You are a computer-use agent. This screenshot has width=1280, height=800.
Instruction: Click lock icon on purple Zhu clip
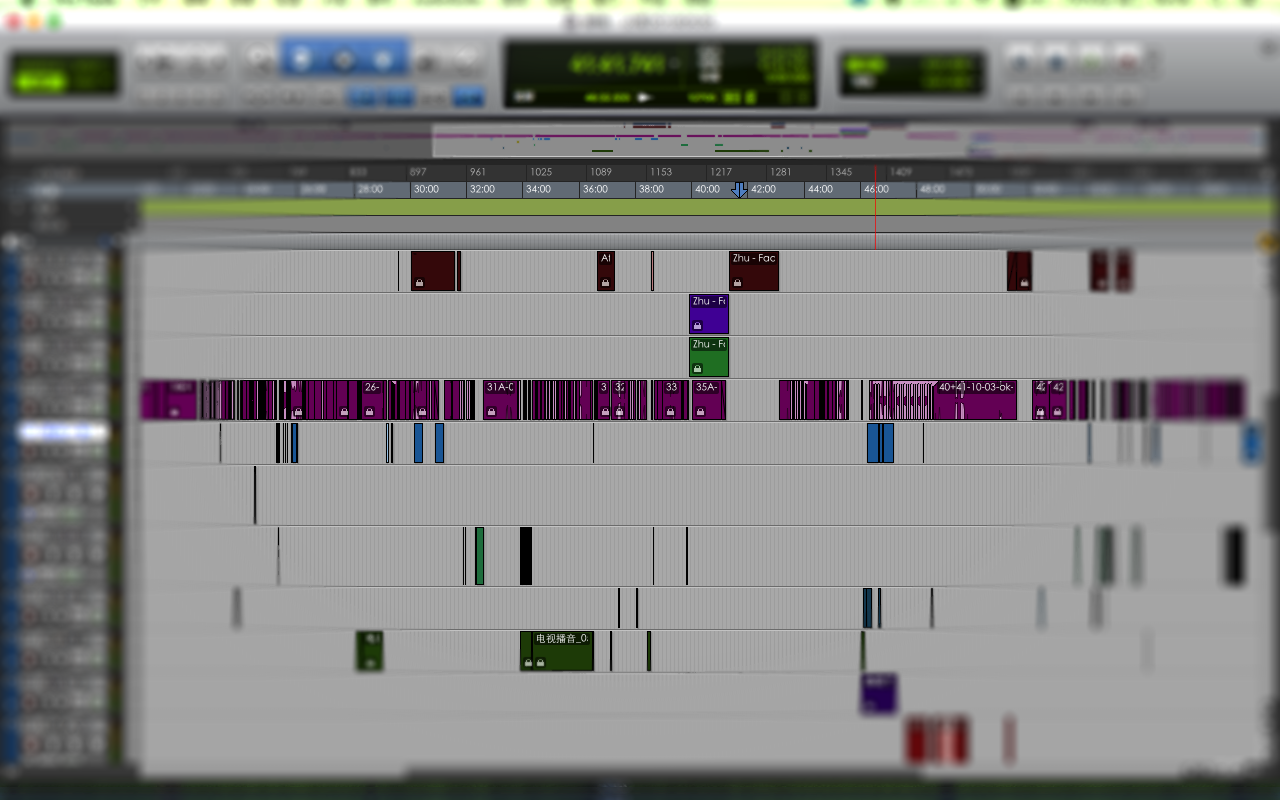[697, 326]
